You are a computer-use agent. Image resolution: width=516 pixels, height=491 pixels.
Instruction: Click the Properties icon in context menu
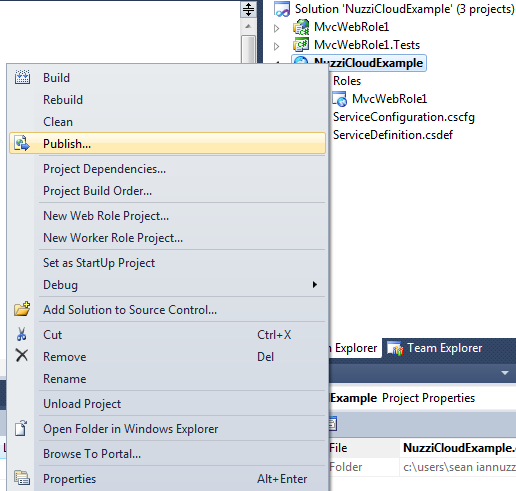tap(22, 478)
